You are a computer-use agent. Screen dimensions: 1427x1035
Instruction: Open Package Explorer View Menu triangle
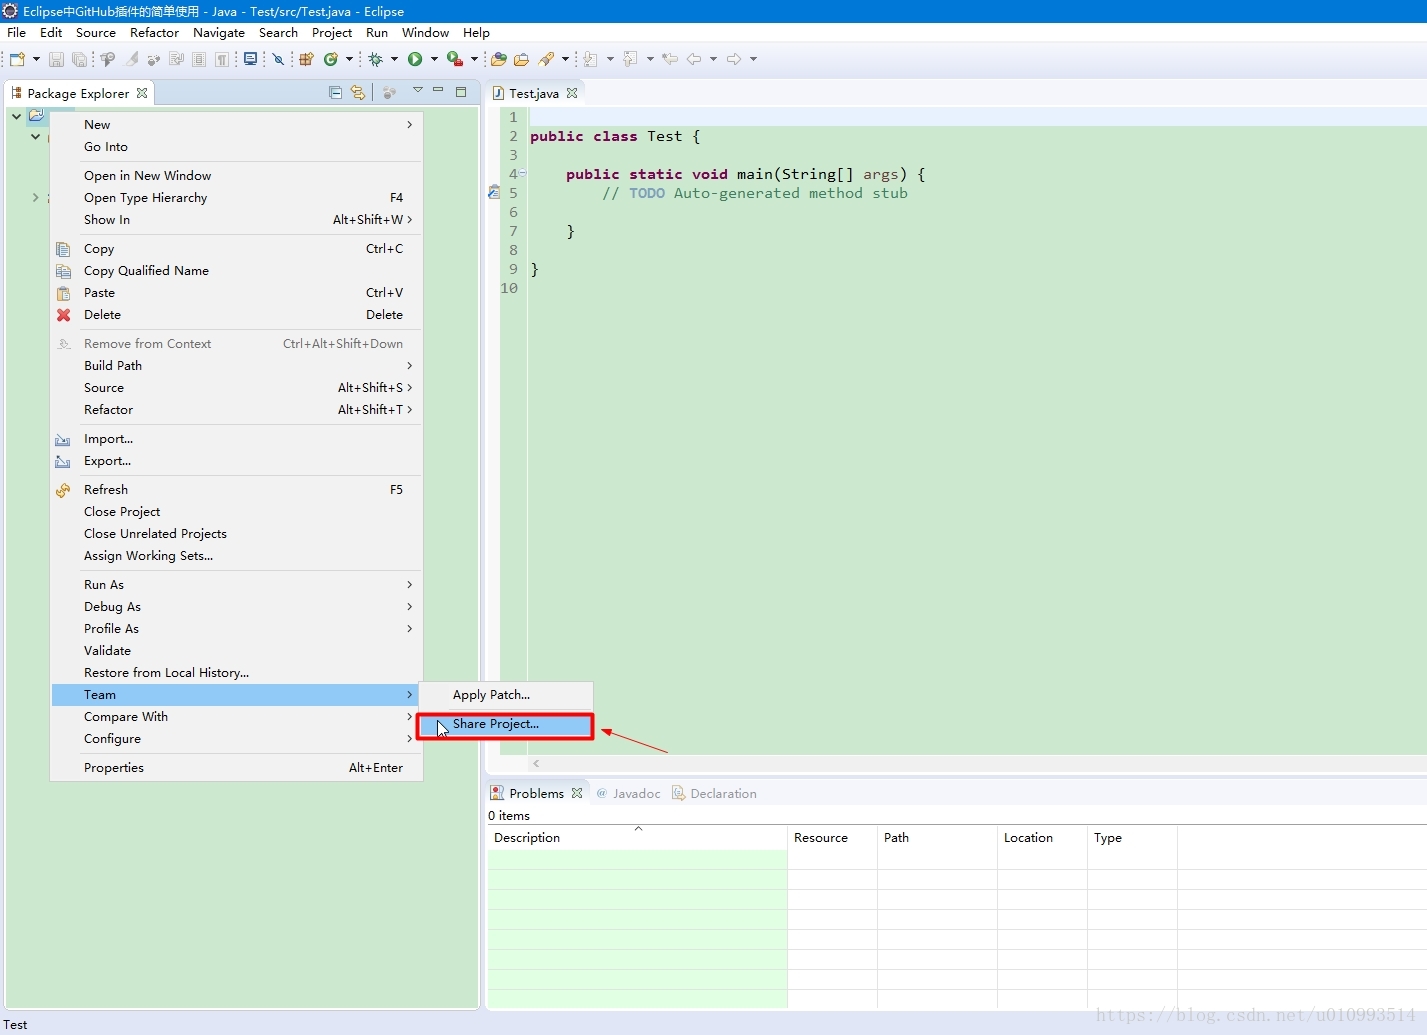418,91
